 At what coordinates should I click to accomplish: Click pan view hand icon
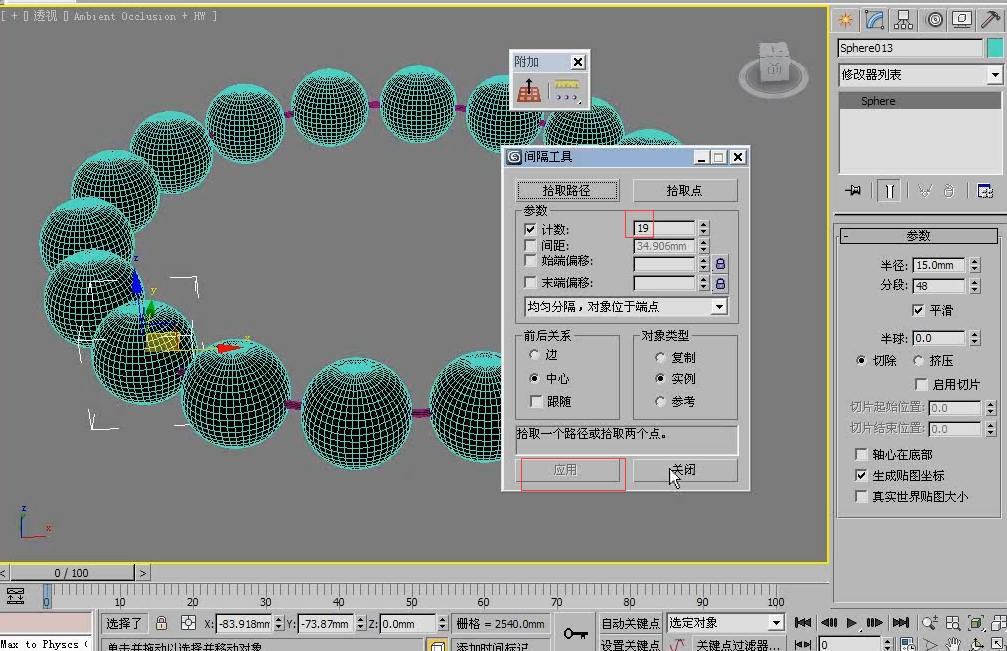(953, 644)
